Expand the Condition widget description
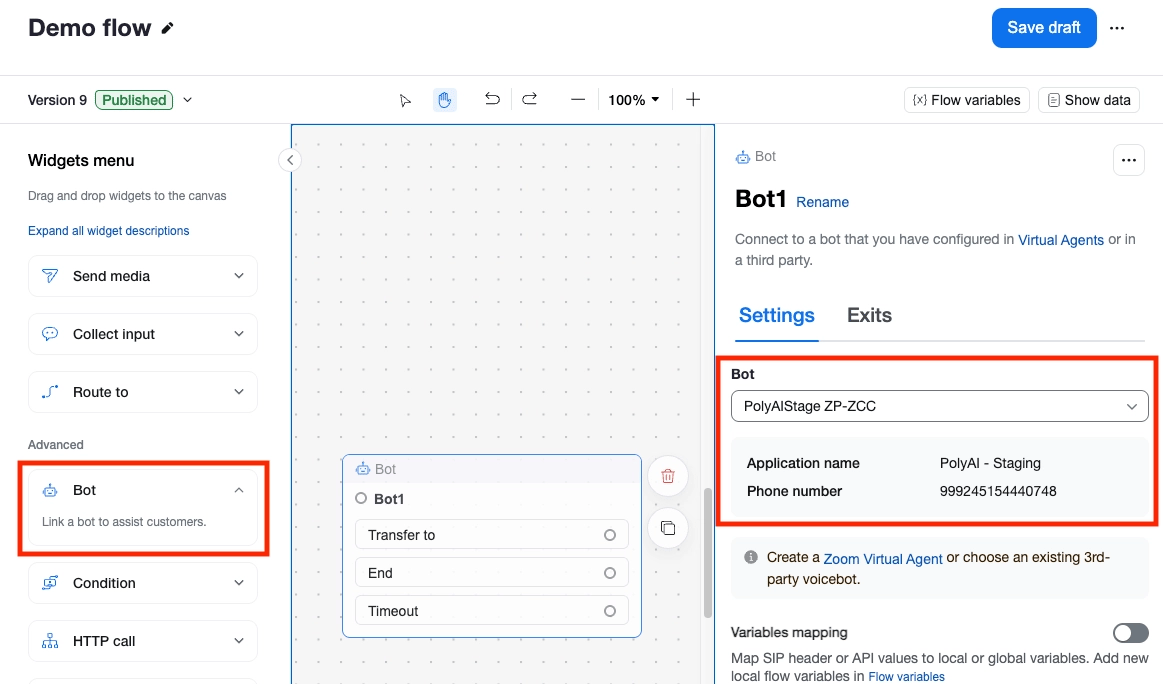The height and width of the screenshot is (684, 1163). coord(239,583)
